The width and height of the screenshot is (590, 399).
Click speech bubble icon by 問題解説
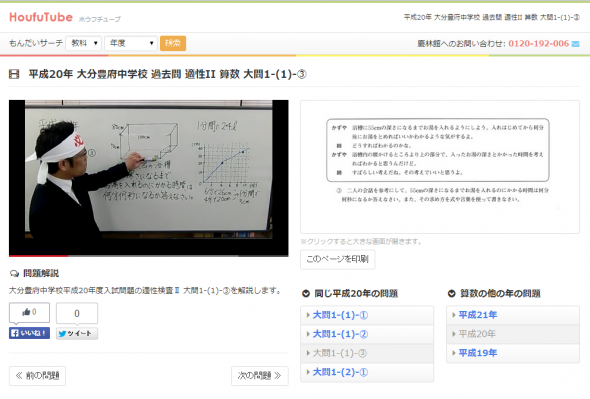14,274
